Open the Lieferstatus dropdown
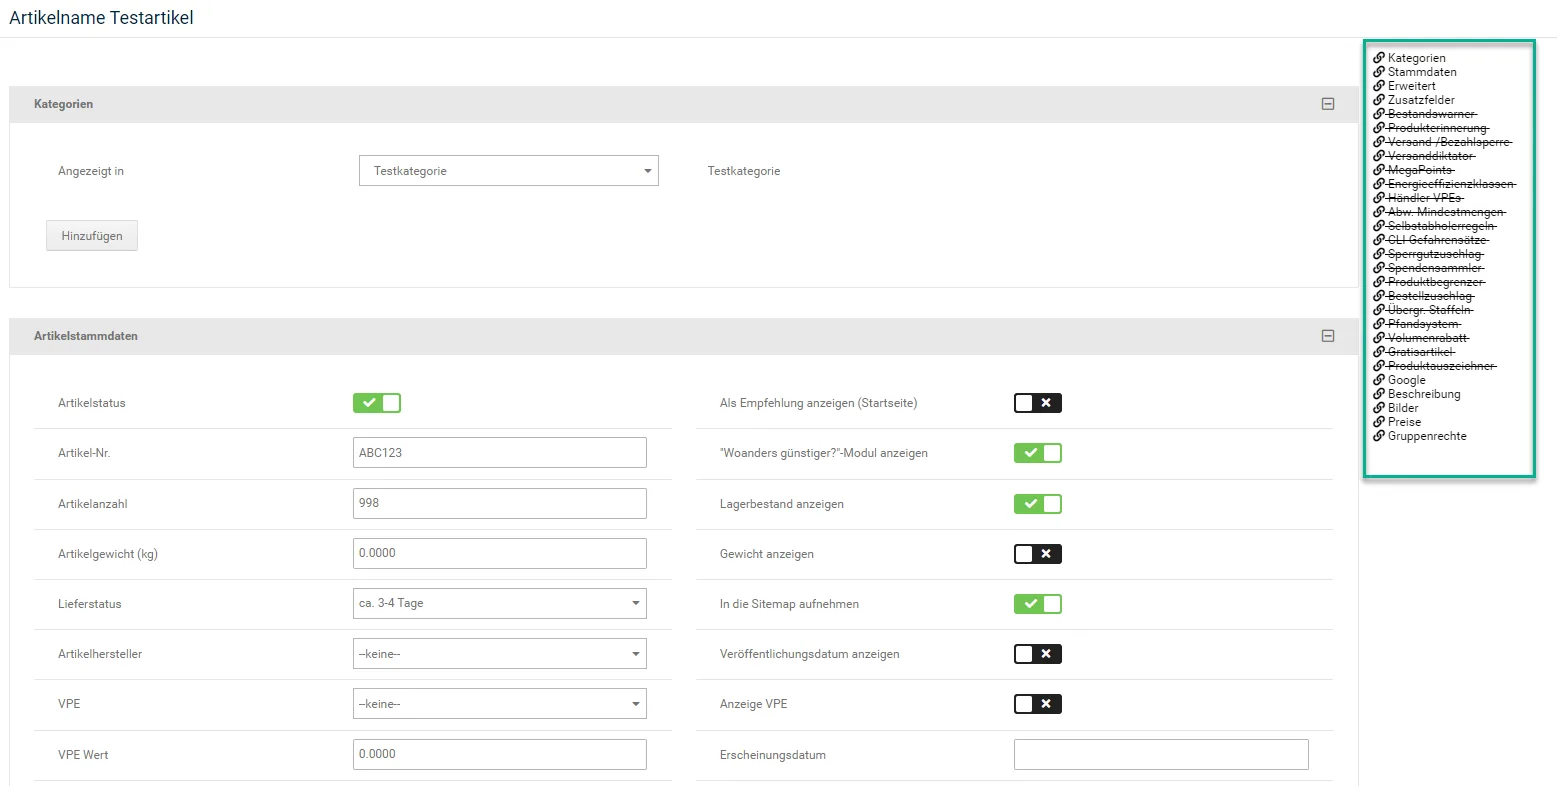Screen dimensions: 1557x786 tap(500, 604)
